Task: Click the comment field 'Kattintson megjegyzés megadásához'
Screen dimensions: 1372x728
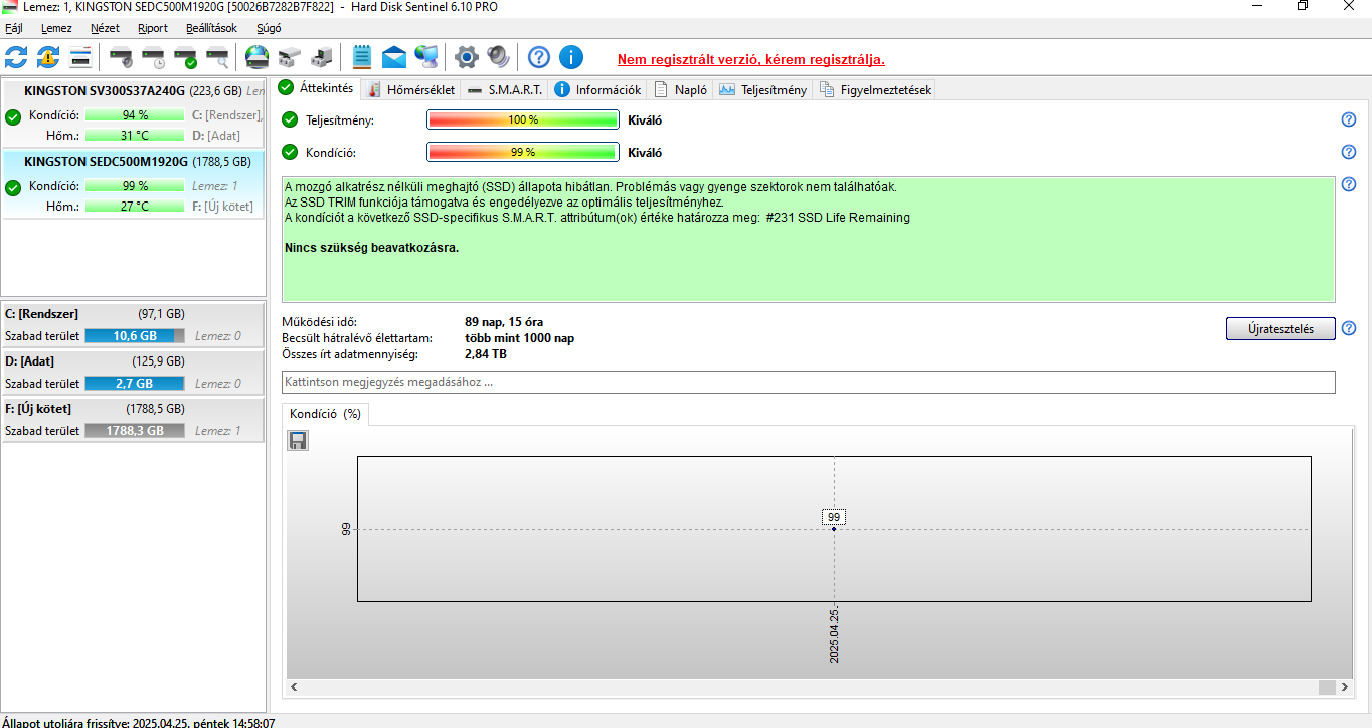Action: coord(809,382)
